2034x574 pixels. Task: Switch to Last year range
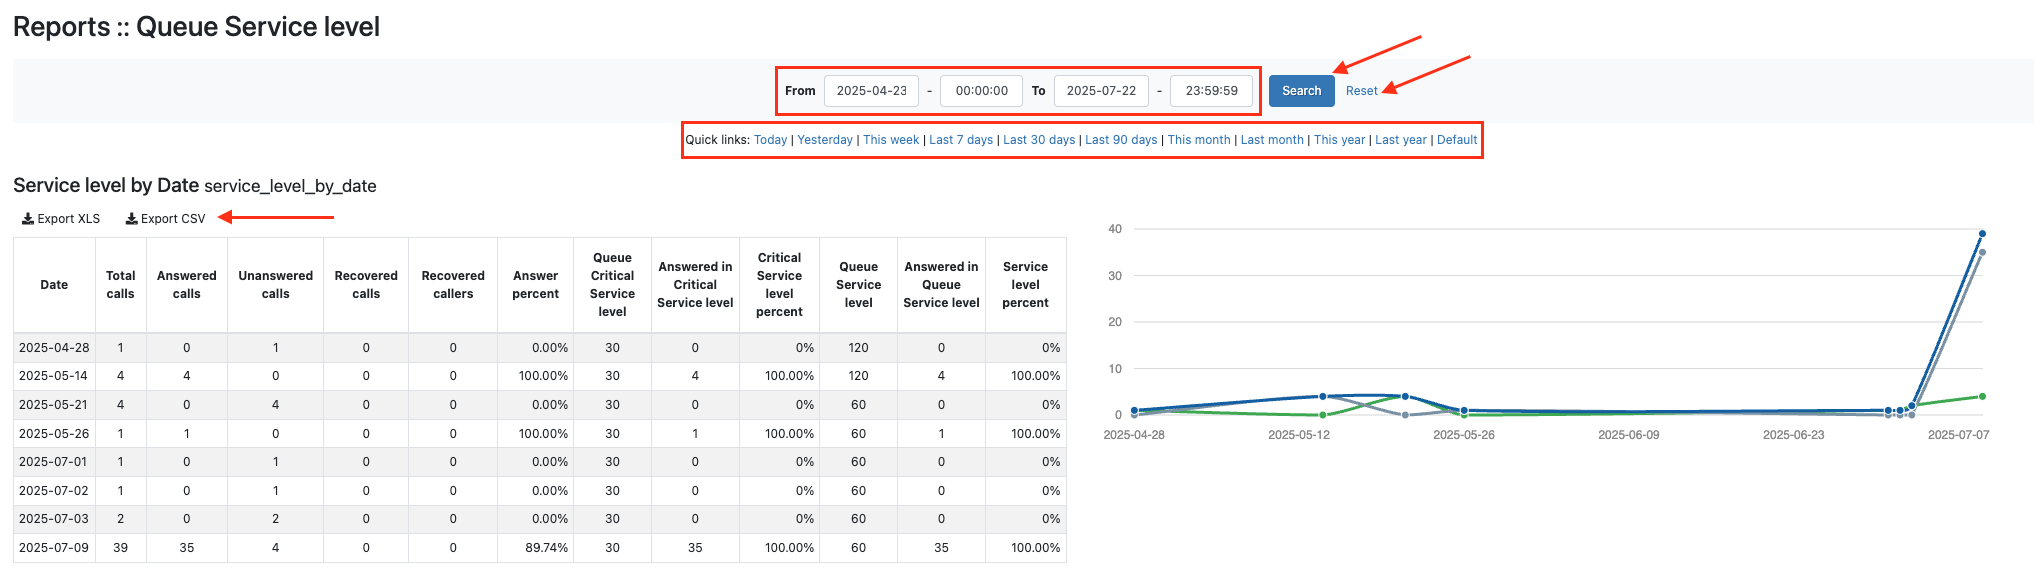(1400, 140)
